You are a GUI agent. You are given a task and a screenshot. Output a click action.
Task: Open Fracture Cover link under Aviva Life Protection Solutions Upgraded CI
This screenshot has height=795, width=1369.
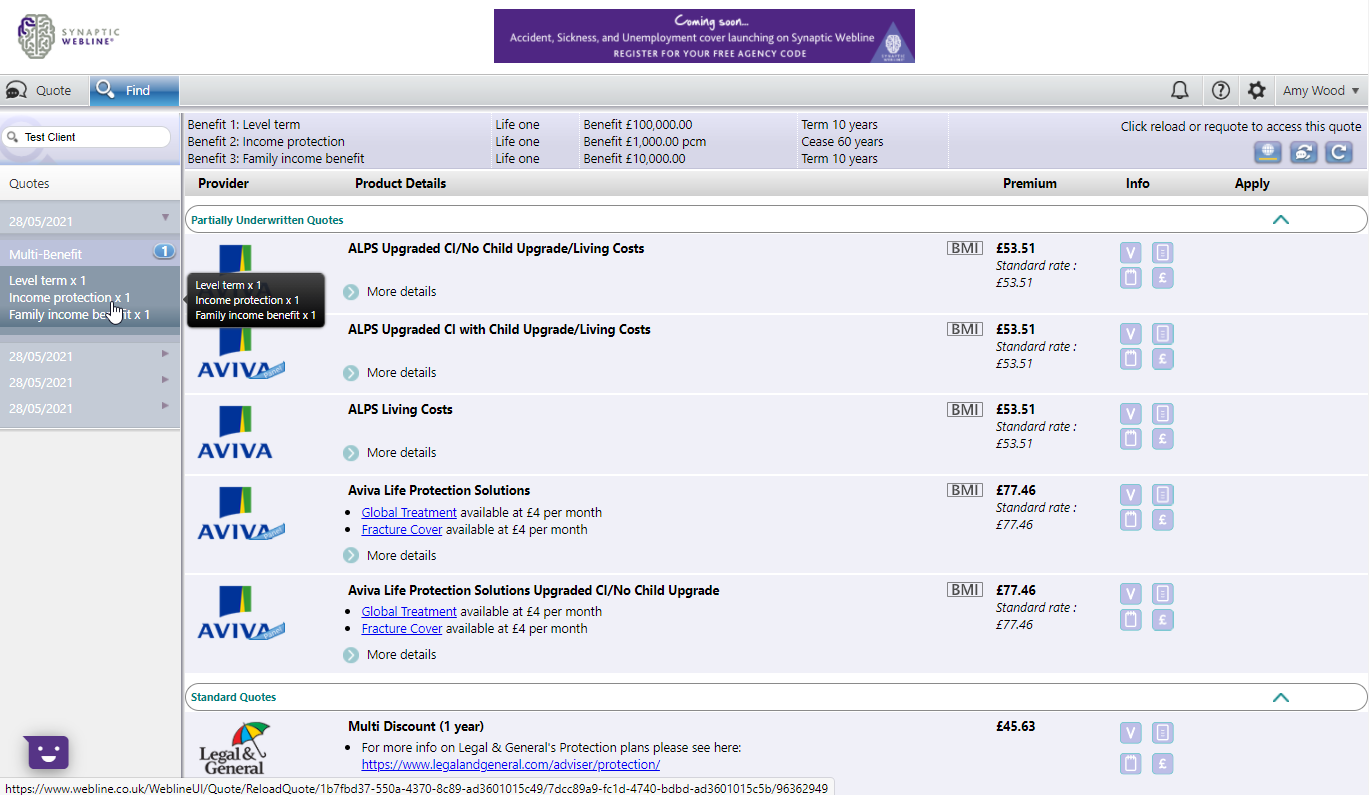(x=402, y=629)
